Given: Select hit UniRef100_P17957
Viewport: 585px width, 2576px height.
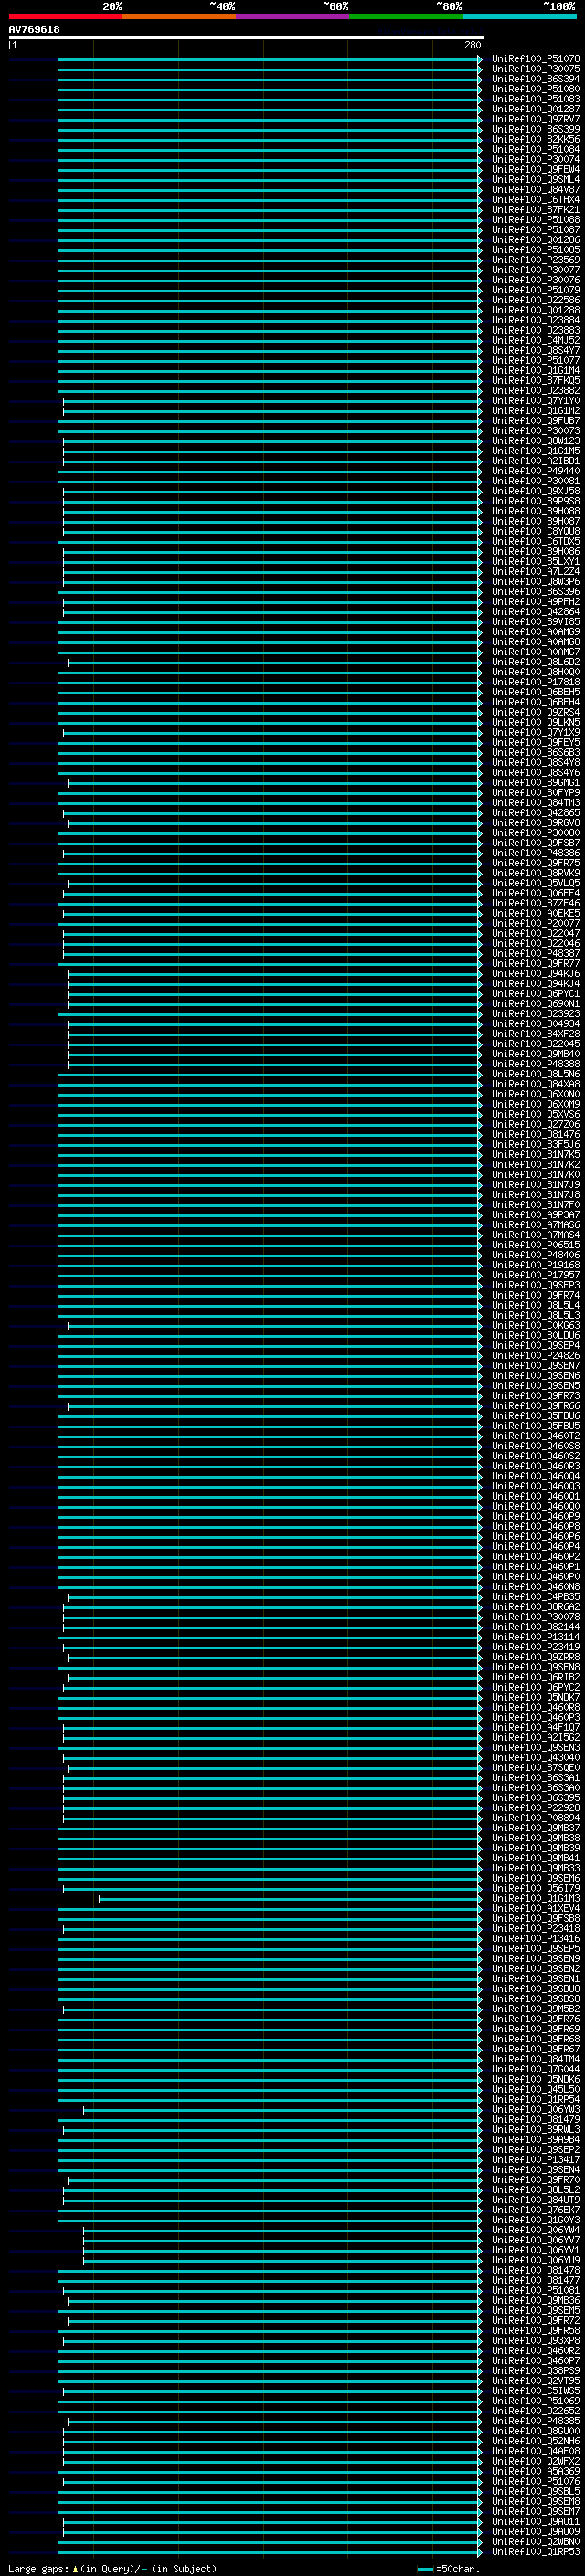Looking at the screenshot, I should [x=535, y=1275].
